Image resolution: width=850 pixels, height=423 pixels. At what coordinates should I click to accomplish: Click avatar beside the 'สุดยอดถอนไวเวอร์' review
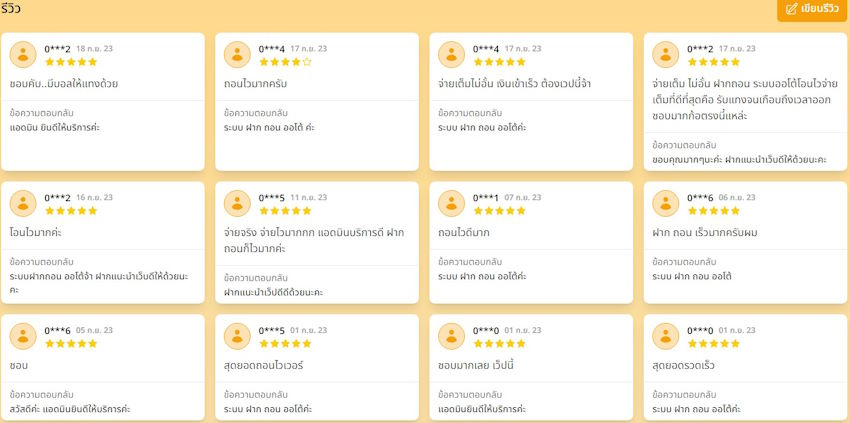point(237,336)
